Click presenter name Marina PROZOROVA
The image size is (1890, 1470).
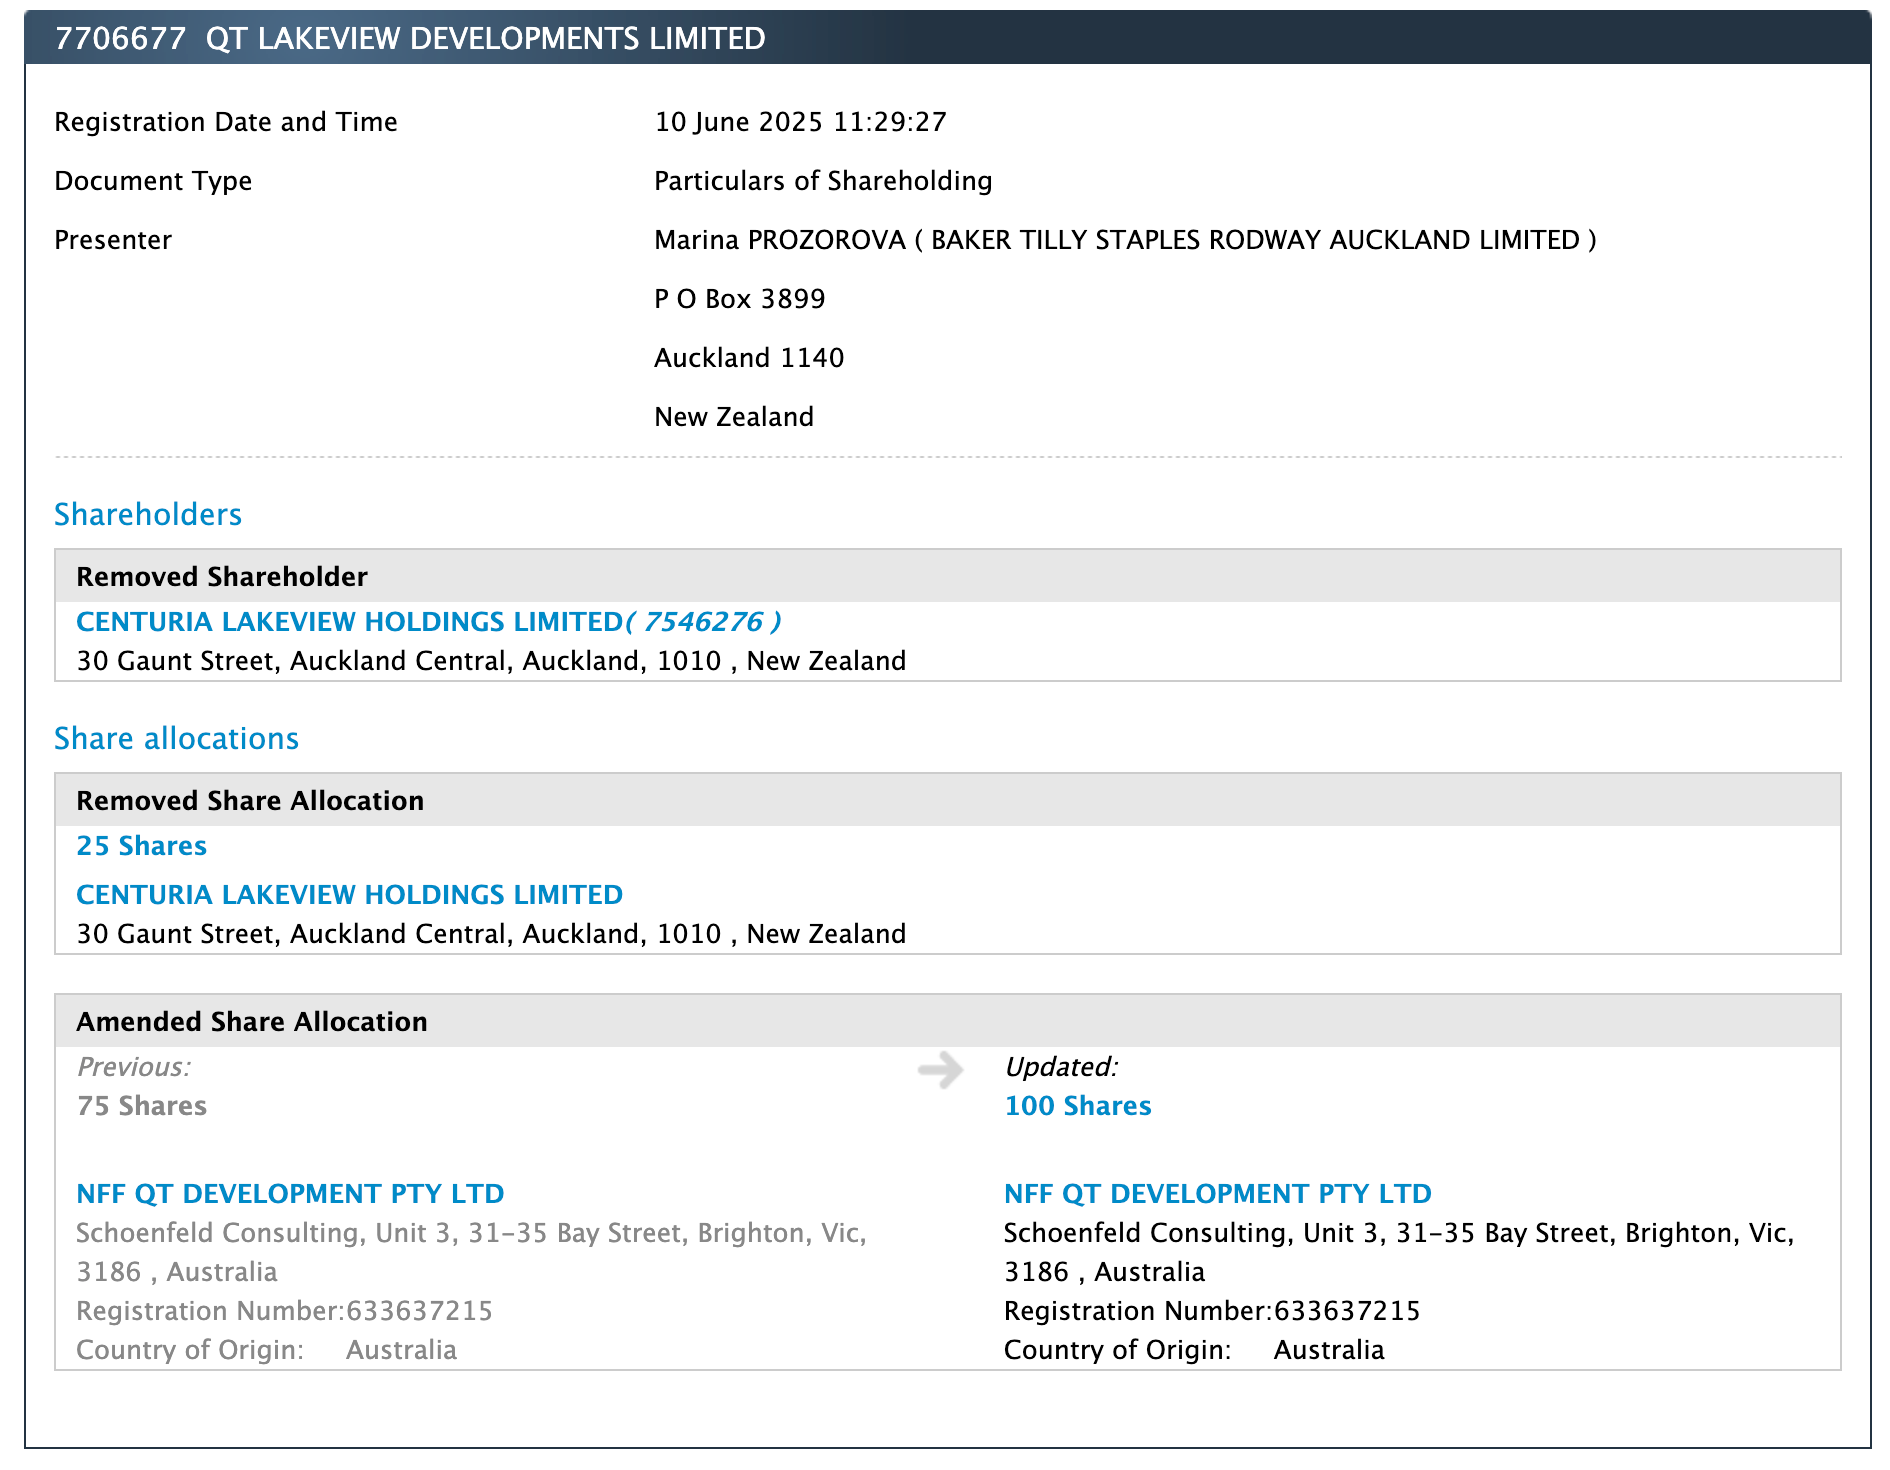779,240
